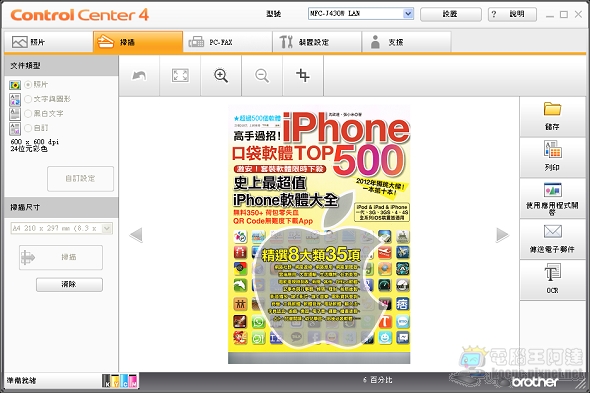590x393 pixels.
Task: Switch to the Scan (掃描) tab
Action: 138,42
